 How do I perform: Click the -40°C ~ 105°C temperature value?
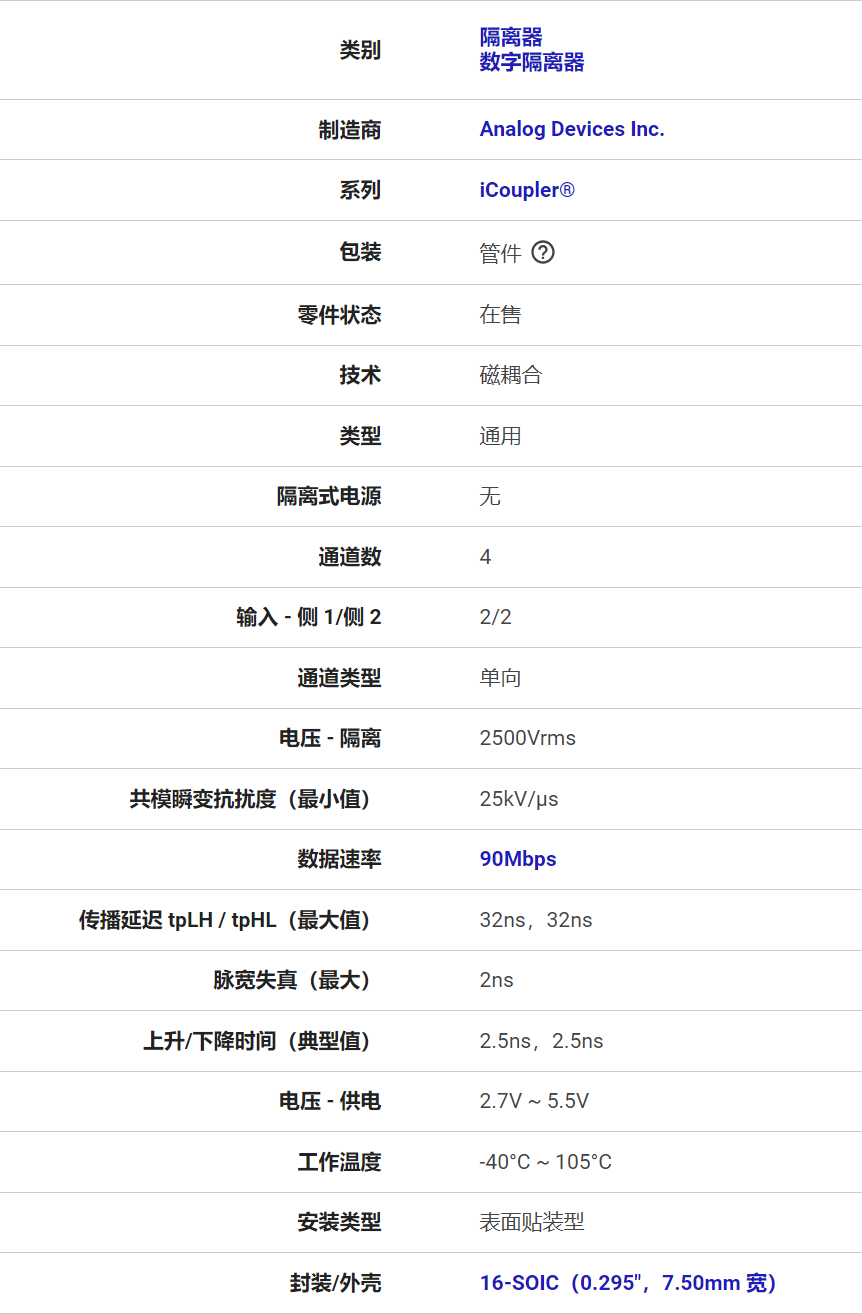coord(546,1162)
